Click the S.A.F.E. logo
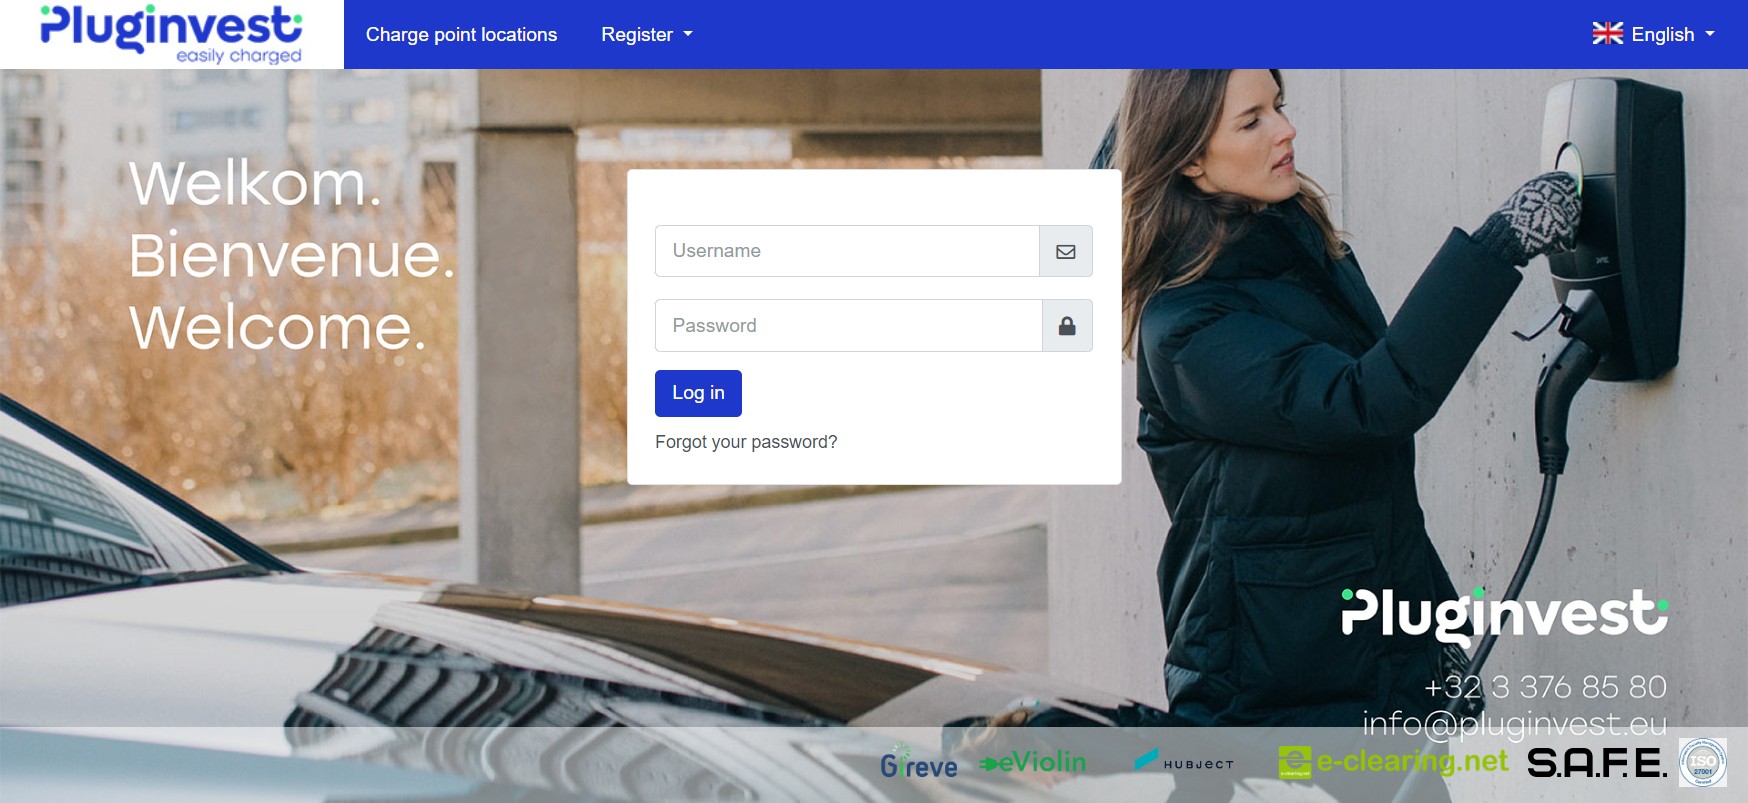This screenshot has width=1748, height=803. pyautogui.click(x=1597, y=763)
